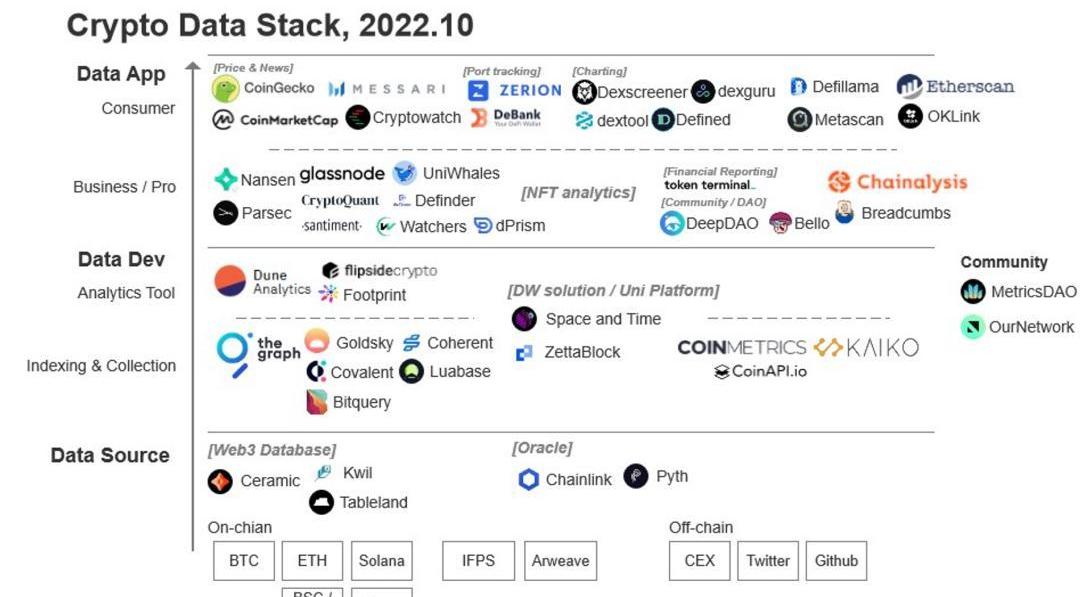1080x597 pixels.
Task: Click the Chainlink blue hexagon icon
Action: click(529, 480)
